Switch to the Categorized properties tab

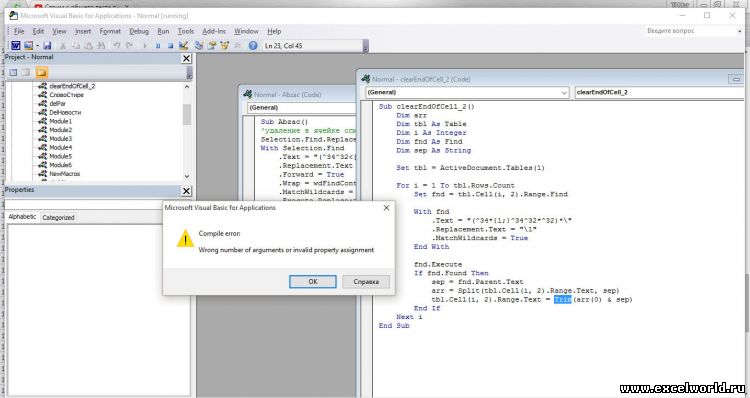pyautogui.click(x=58, y=217)
